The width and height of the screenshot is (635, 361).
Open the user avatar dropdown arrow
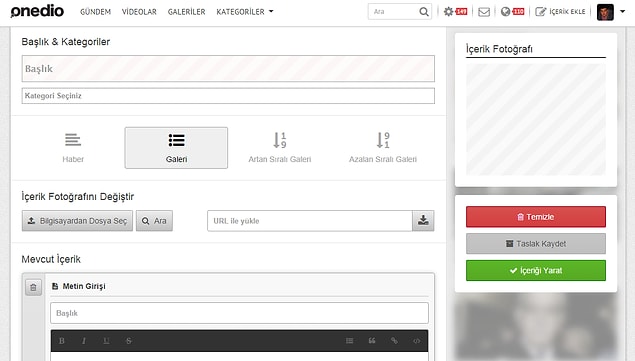click(x=622, y=11)
